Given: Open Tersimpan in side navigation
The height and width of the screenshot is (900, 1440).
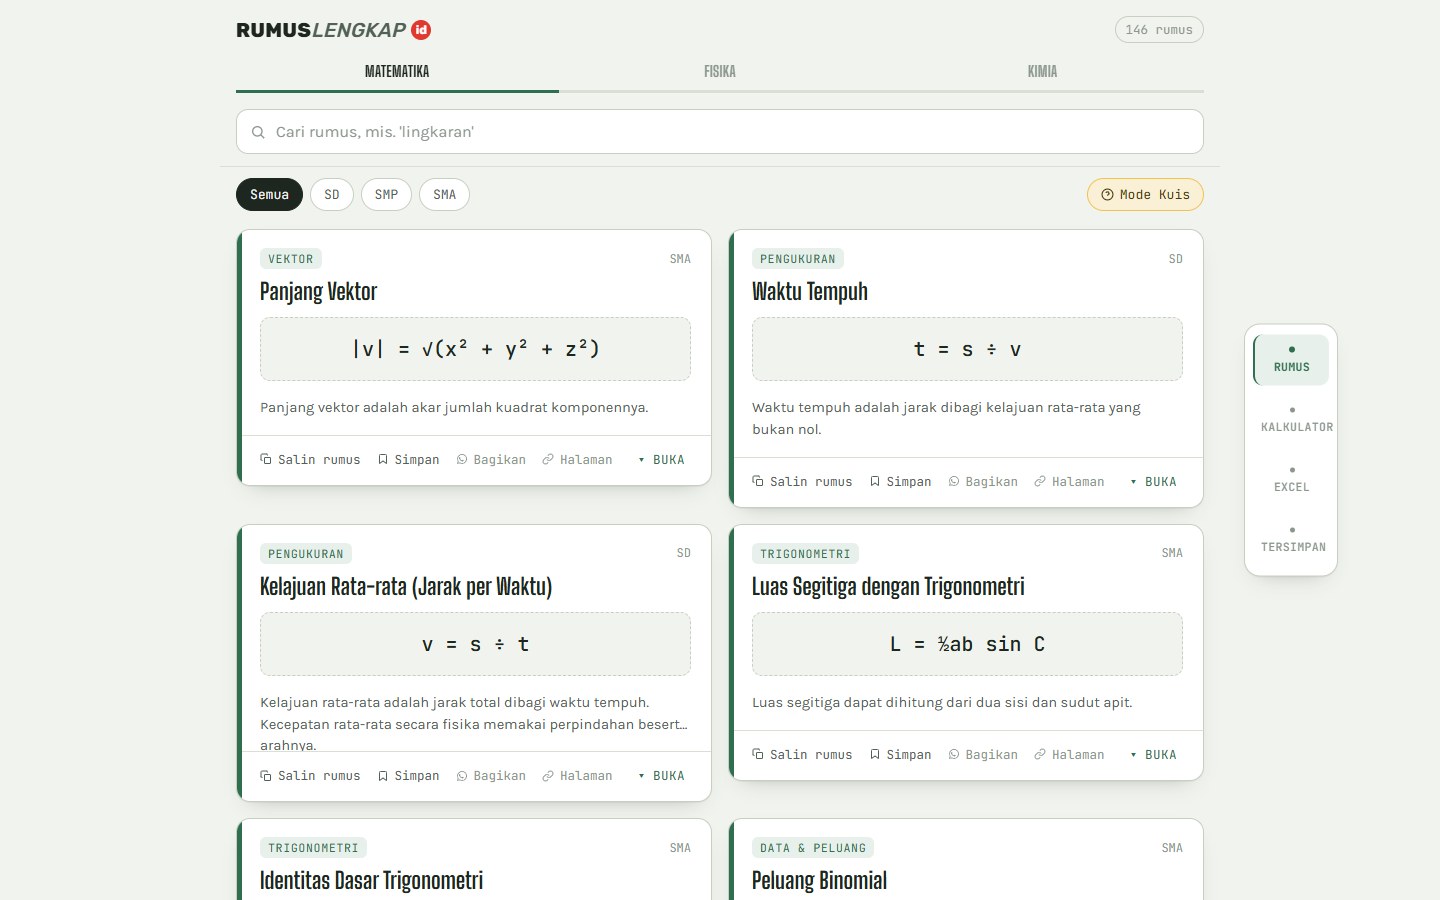Looking at the screenshot, I should pyautogui.click(x=1292, y=540).
